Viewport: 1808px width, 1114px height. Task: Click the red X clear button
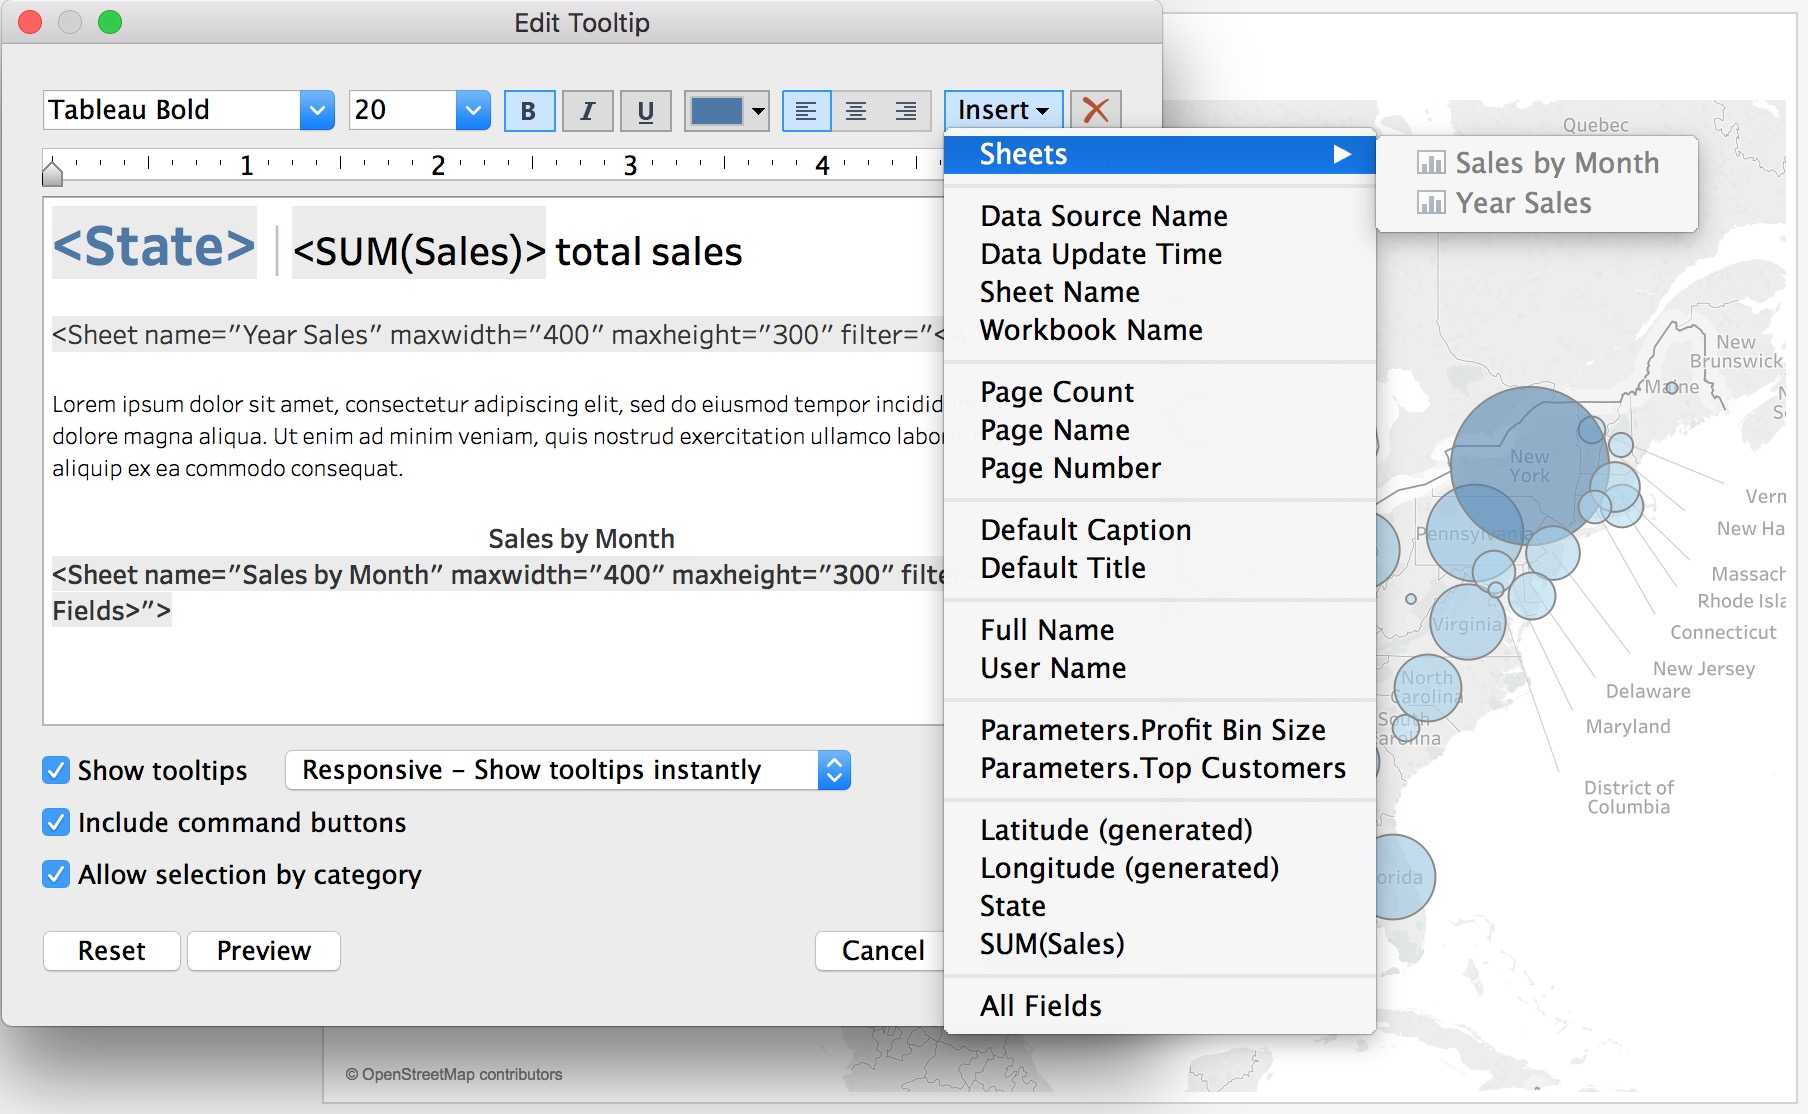click(1096, 110)
